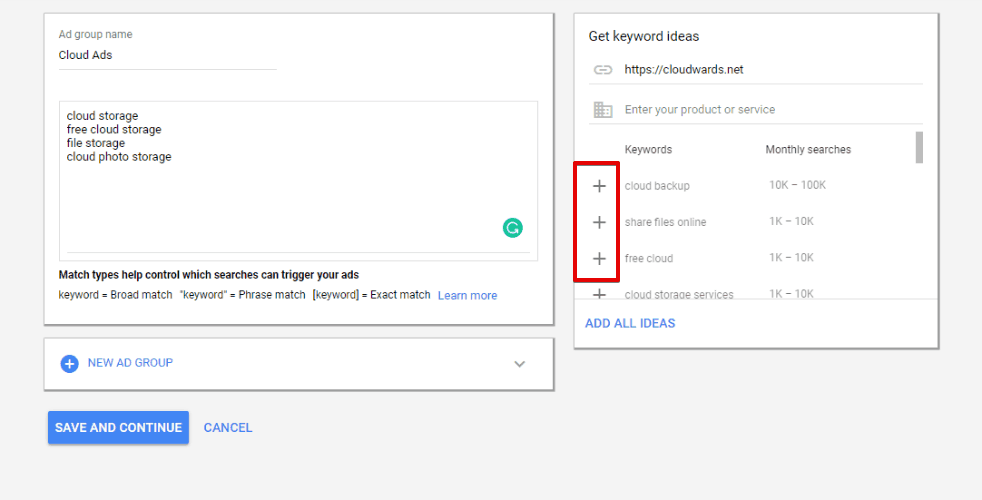Click the keyword ideas list scrollbar
This screenshot has height=500, width=982.
pyautogui.click(x=919, y=147)
